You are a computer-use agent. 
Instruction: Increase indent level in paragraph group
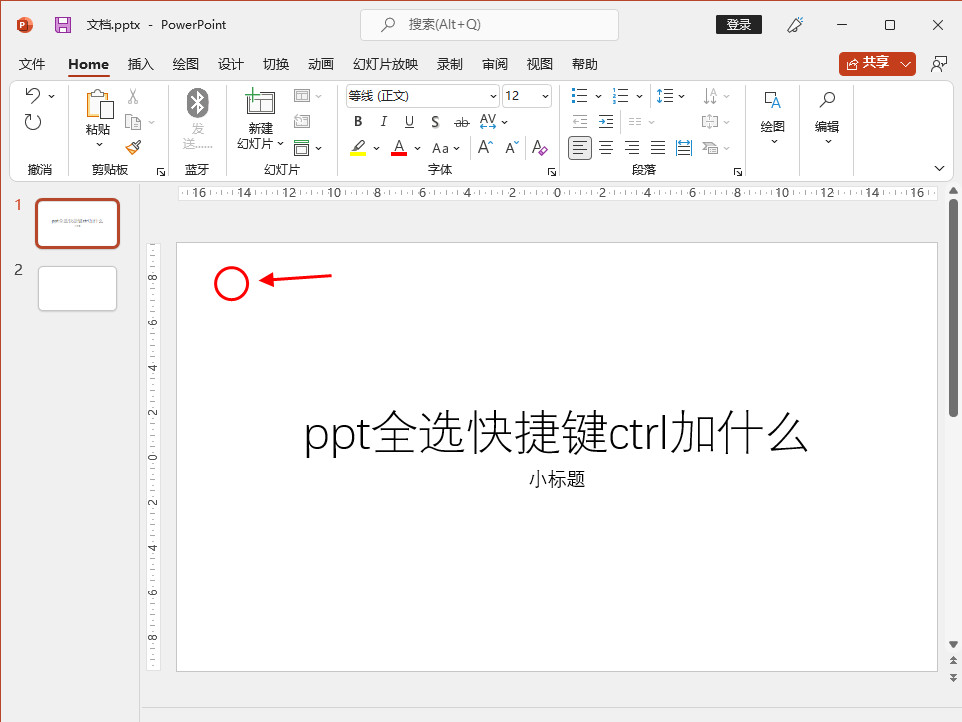(x=606, y=122)
